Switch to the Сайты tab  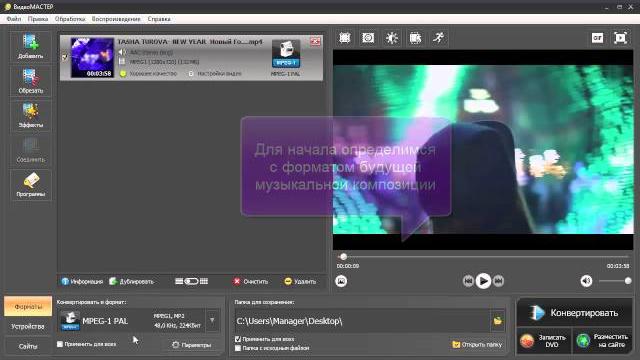[x=28, y=346]
